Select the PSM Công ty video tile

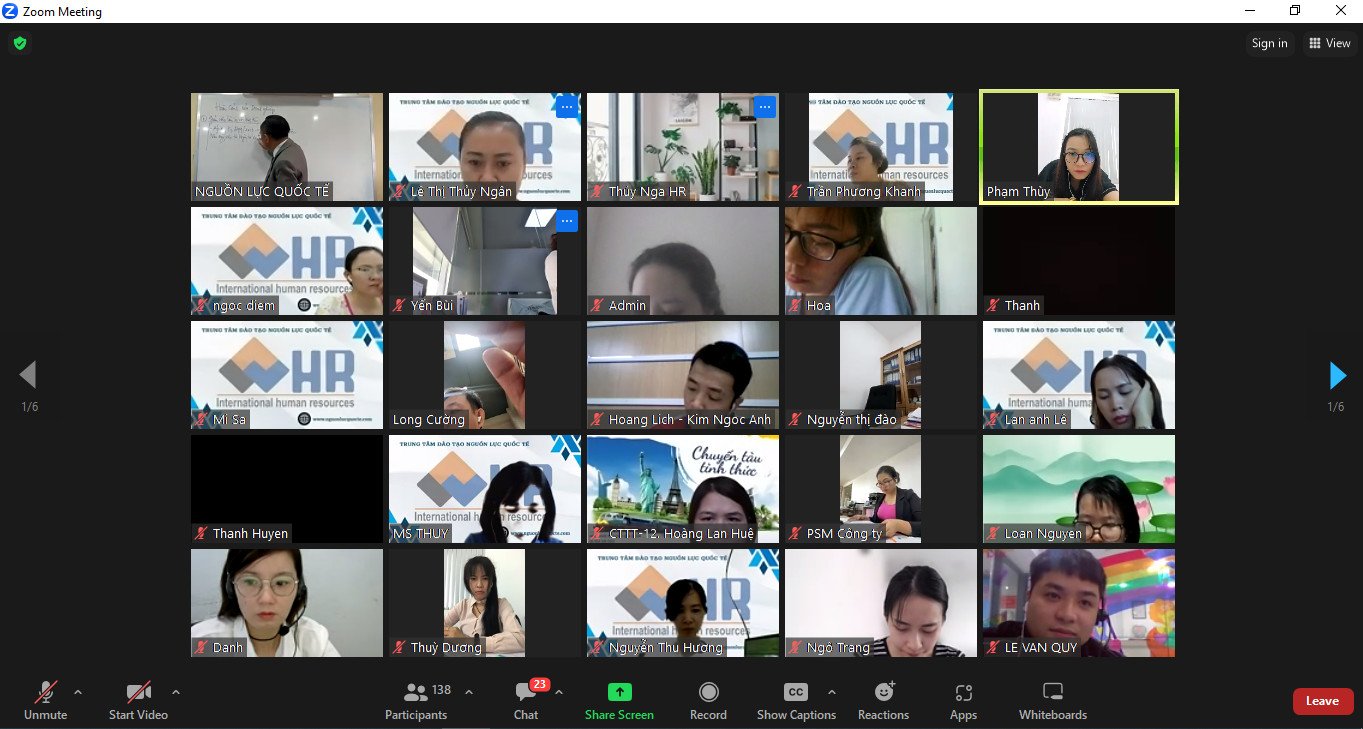point(881,489)
